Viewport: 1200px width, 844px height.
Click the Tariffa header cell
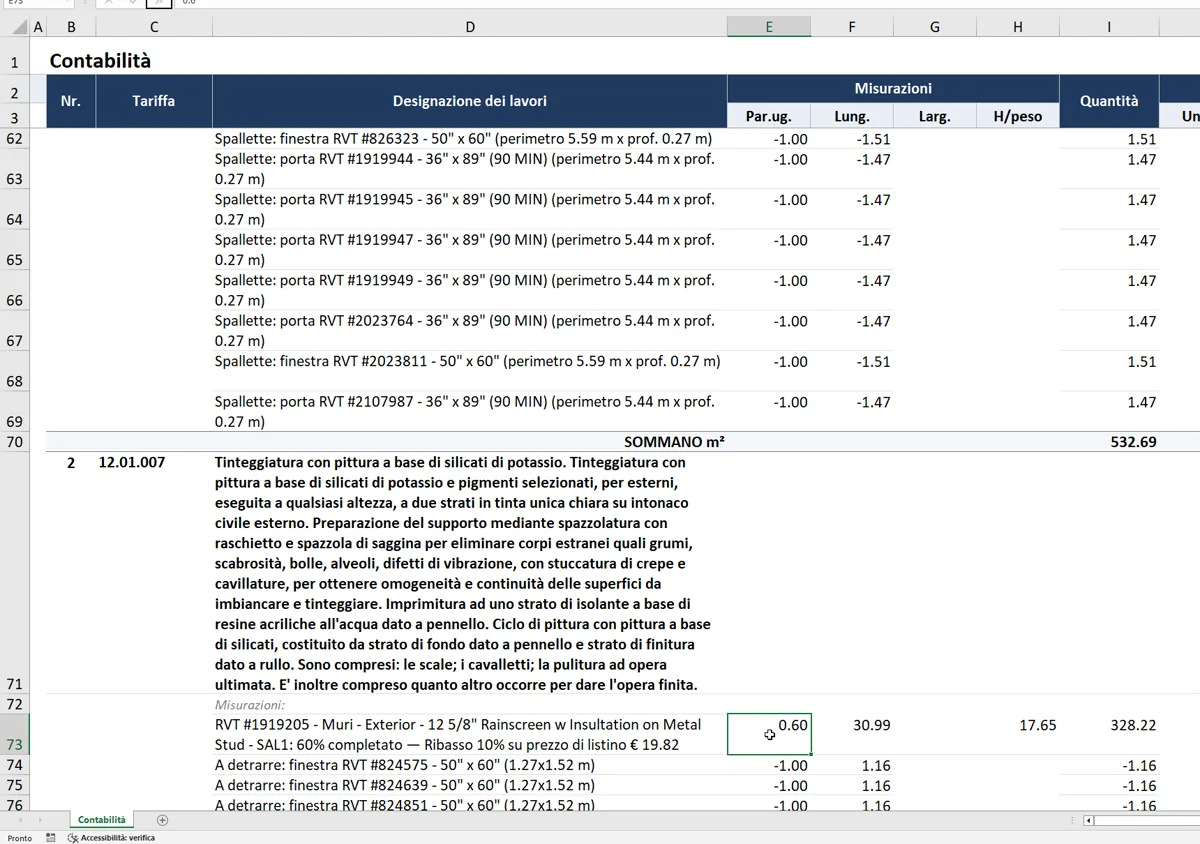[154, 101]
